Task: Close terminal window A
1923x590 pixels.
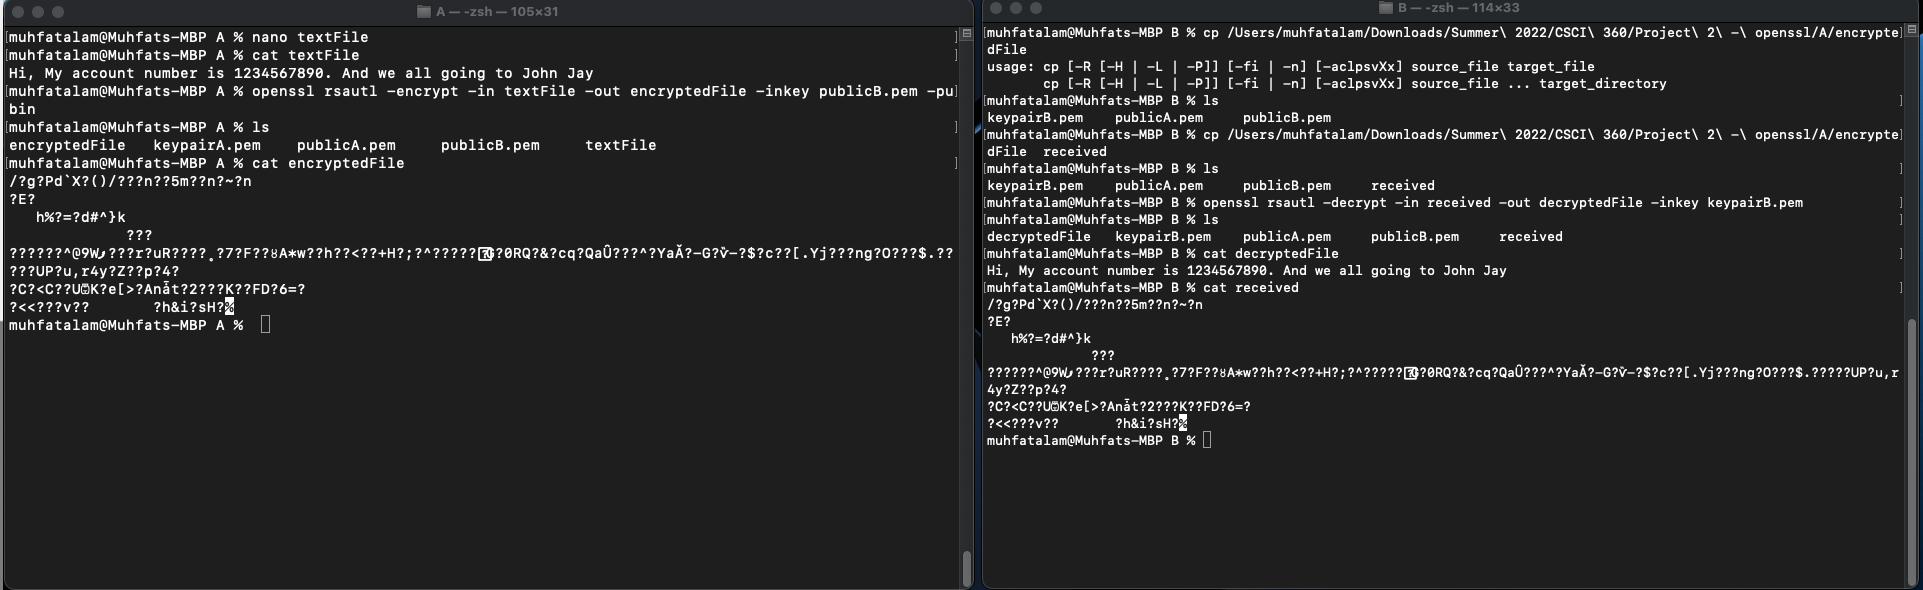Action: coord(18,12)
